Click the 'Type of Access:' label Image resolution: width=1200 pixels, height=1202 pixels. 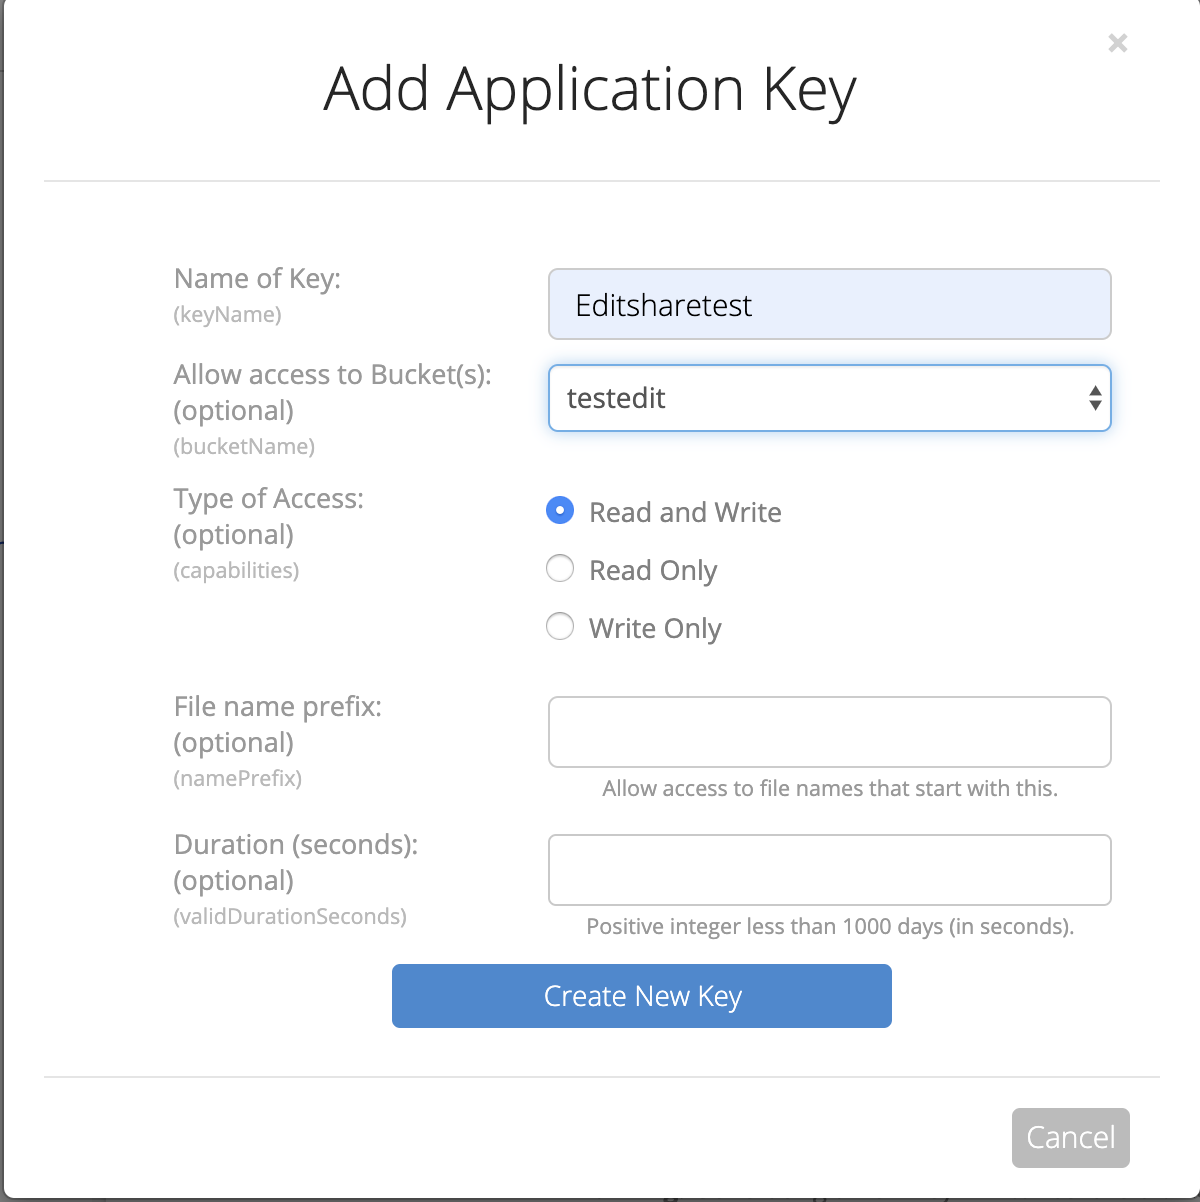(268, 498)
